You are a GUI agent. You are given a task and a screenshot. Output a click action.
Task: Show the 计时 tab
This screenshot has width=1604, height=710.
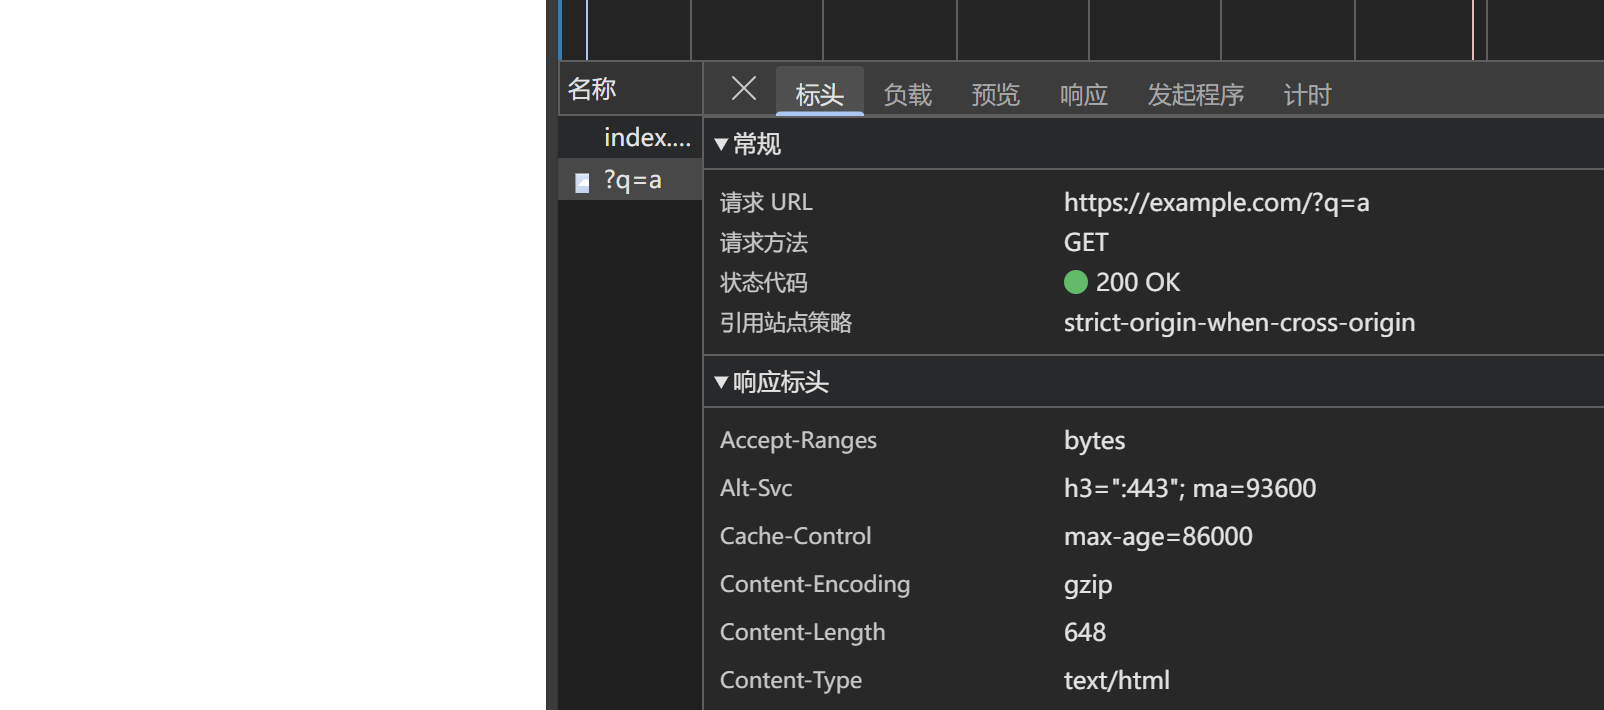pos(1307,95)
